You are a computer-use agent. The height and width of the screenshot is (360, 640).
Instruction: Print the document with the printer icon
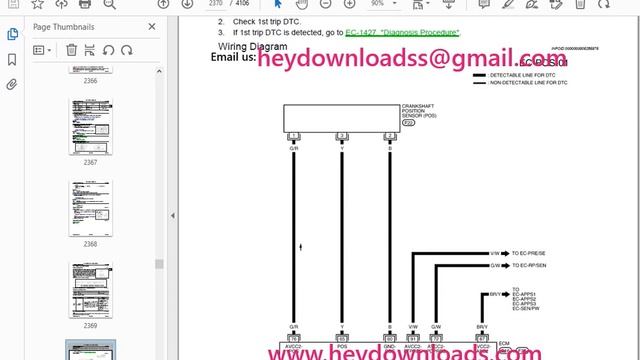pos(85,4)
